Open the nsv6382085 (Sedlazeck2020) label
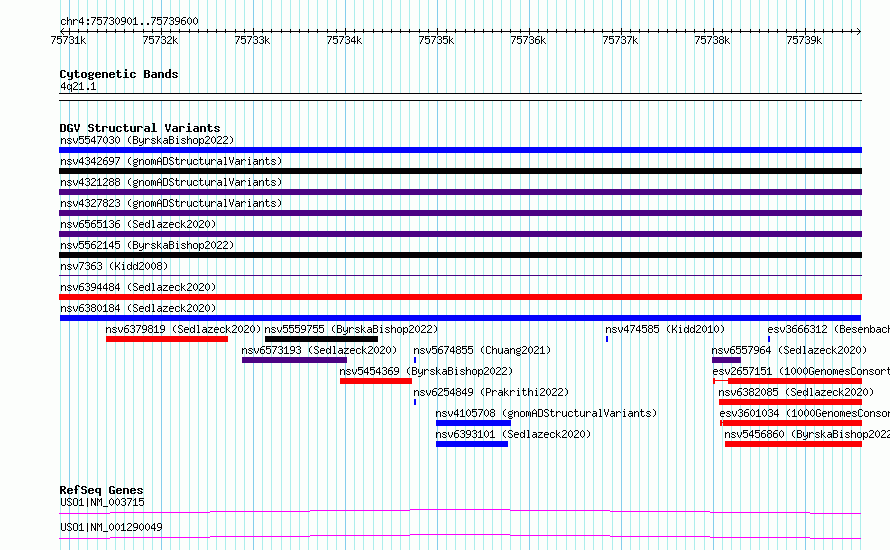Image resolution: width=890 pixels, height=550 pixels. coord(796,392)
